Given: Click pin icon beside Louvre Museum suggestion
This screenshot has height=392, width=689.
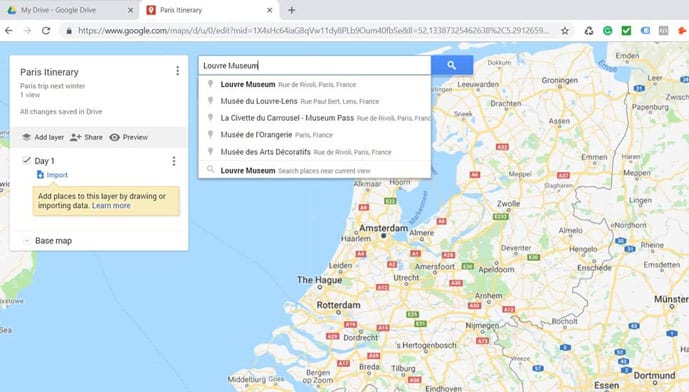Looking at the screenshot, I should click(x=210, y=84).
